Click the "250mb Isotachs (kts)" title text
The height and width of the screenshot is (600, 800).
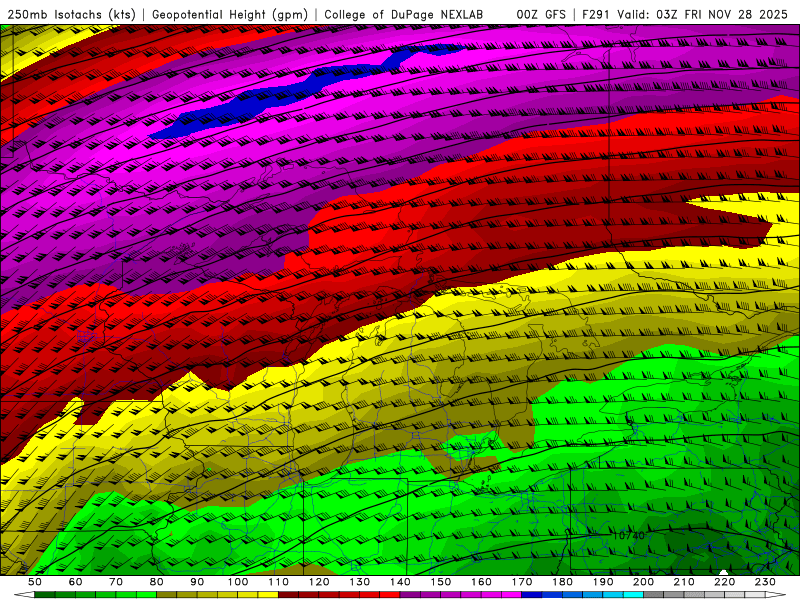(71, 15)
